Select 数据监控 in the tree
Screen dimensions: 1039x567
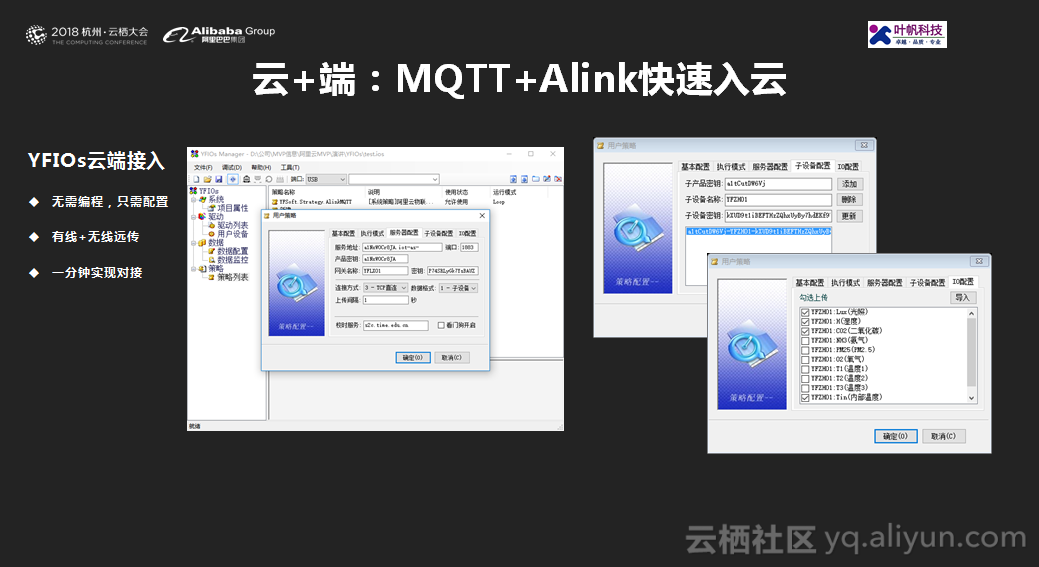click(233, 260)
